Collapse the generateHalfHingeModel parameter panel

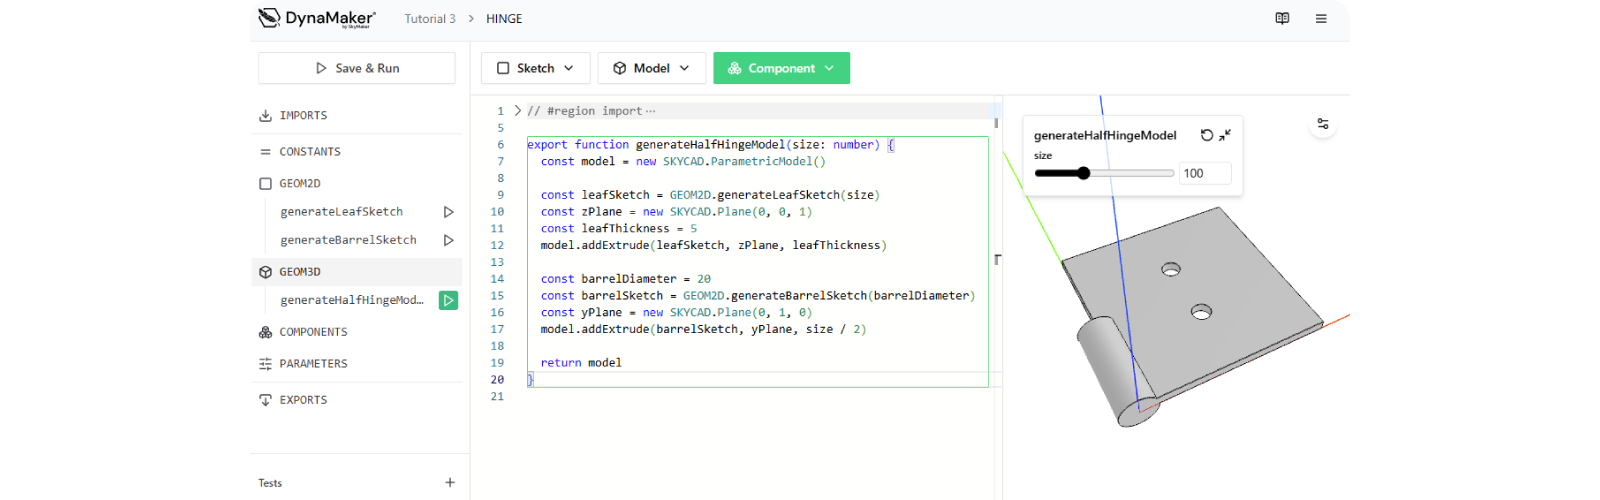click(1225, 135)
